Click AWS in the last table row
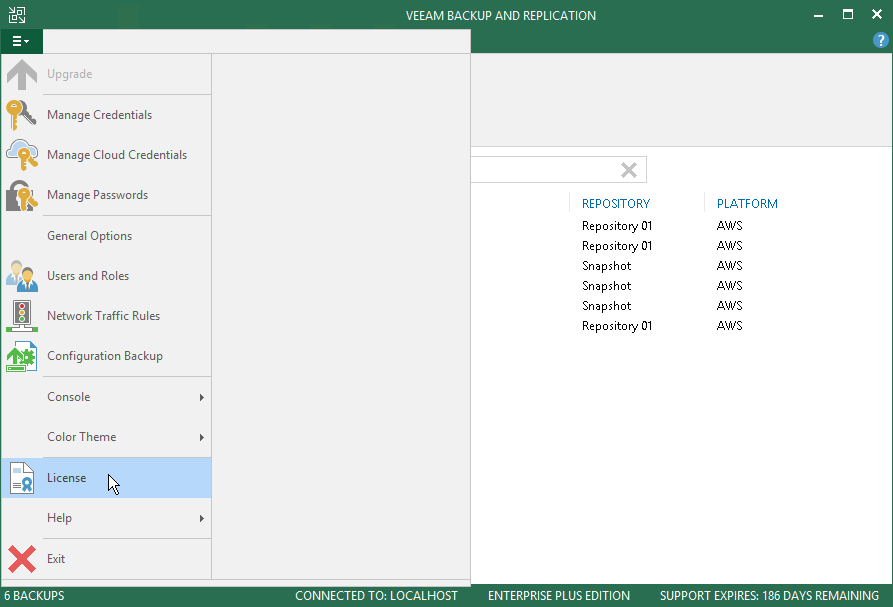The height and width of the screenshot is (607, 893). click(x=730, y=326)
